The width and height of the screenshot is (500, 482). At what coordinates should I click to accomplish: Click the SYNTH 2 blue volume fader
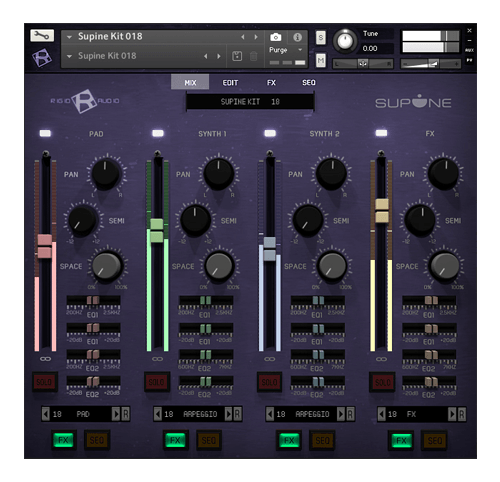[269, 249]
